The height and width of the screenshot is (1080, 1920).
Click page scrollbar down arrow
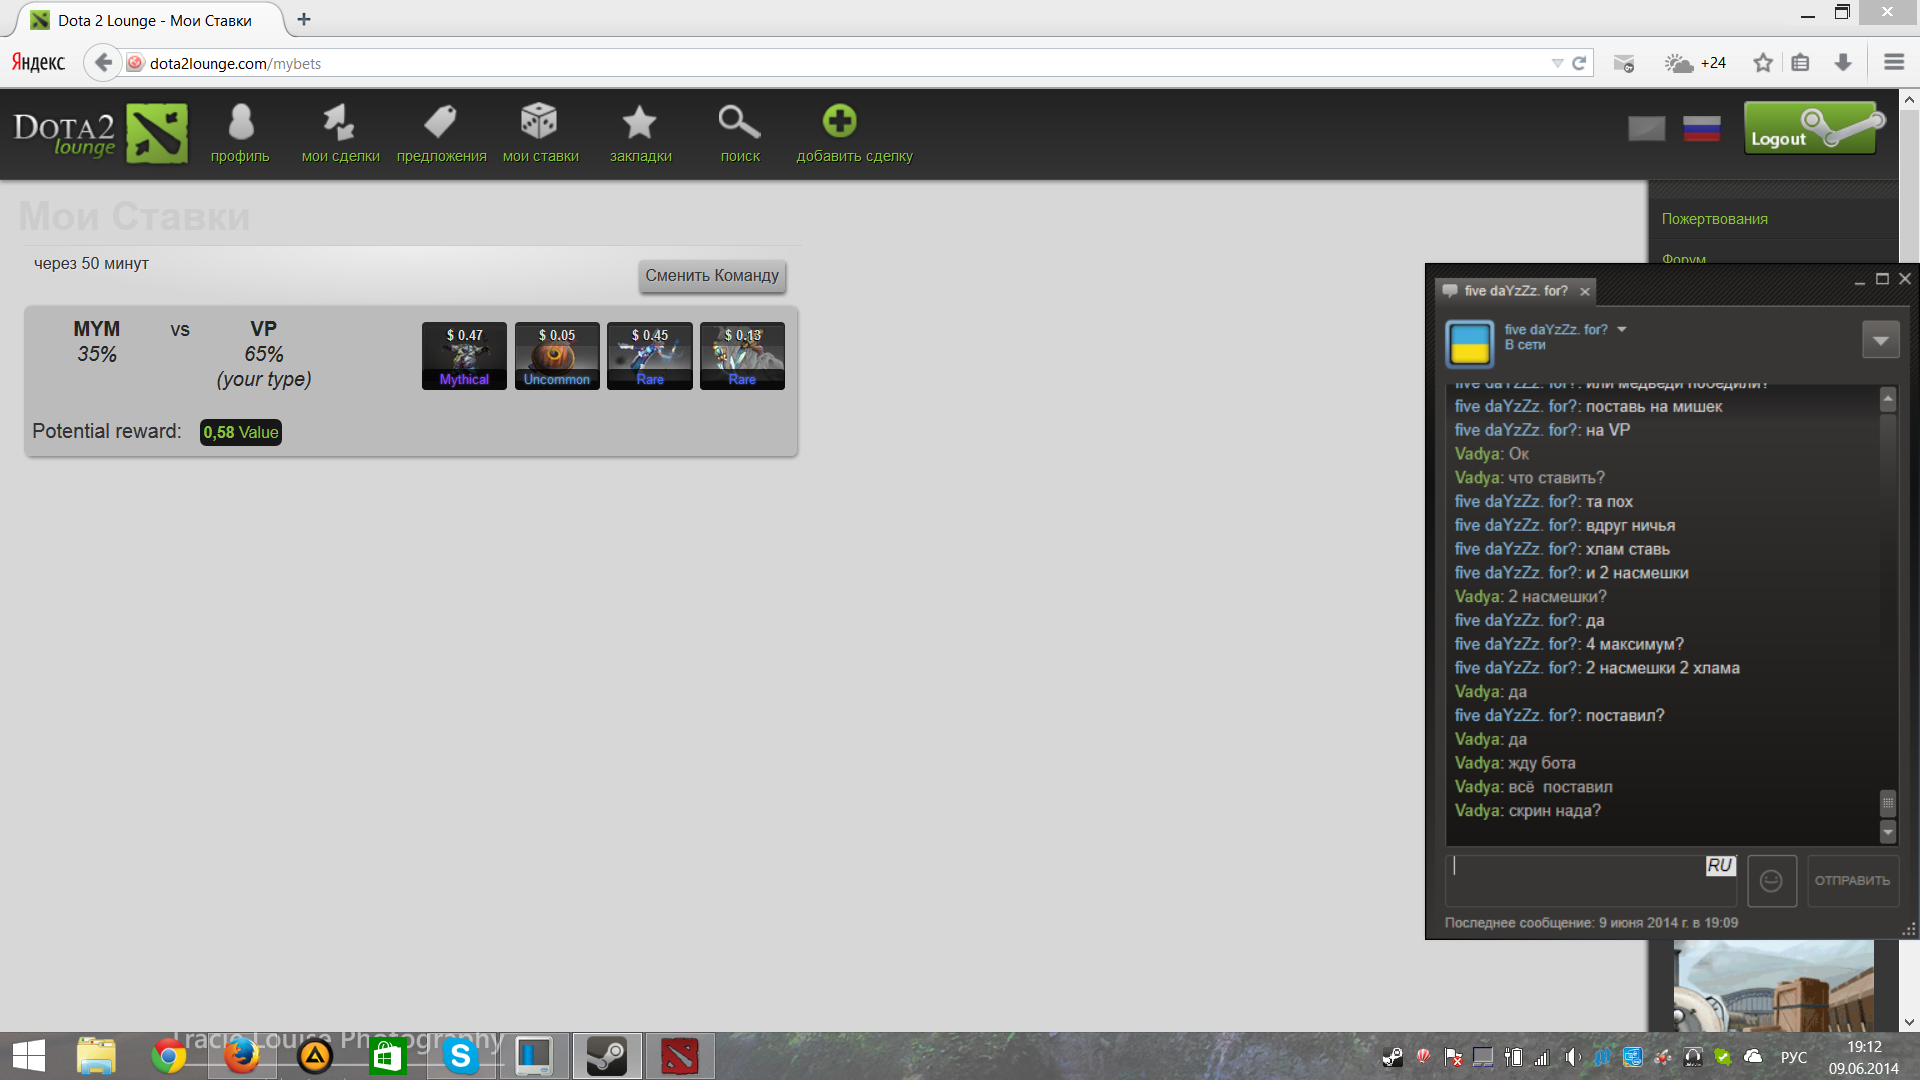(1909, 1022)
